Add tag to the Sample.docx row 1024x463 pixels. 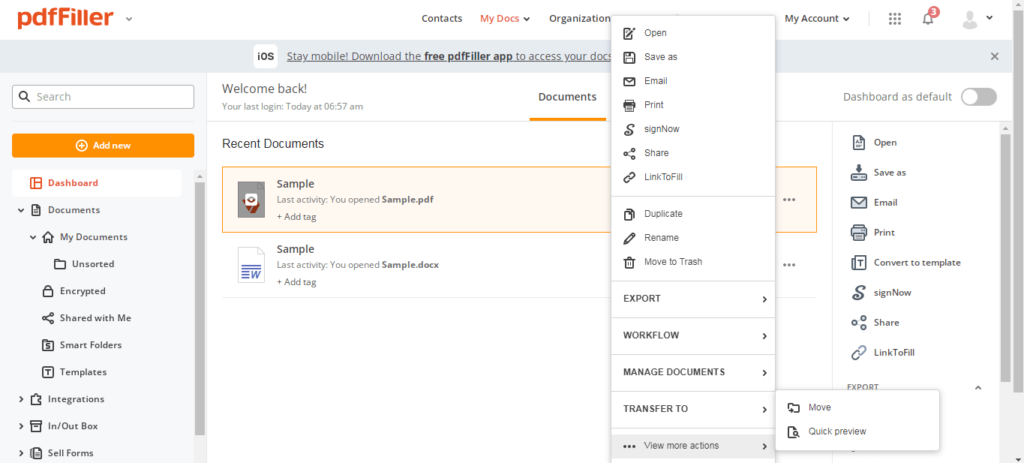(296, 282)
